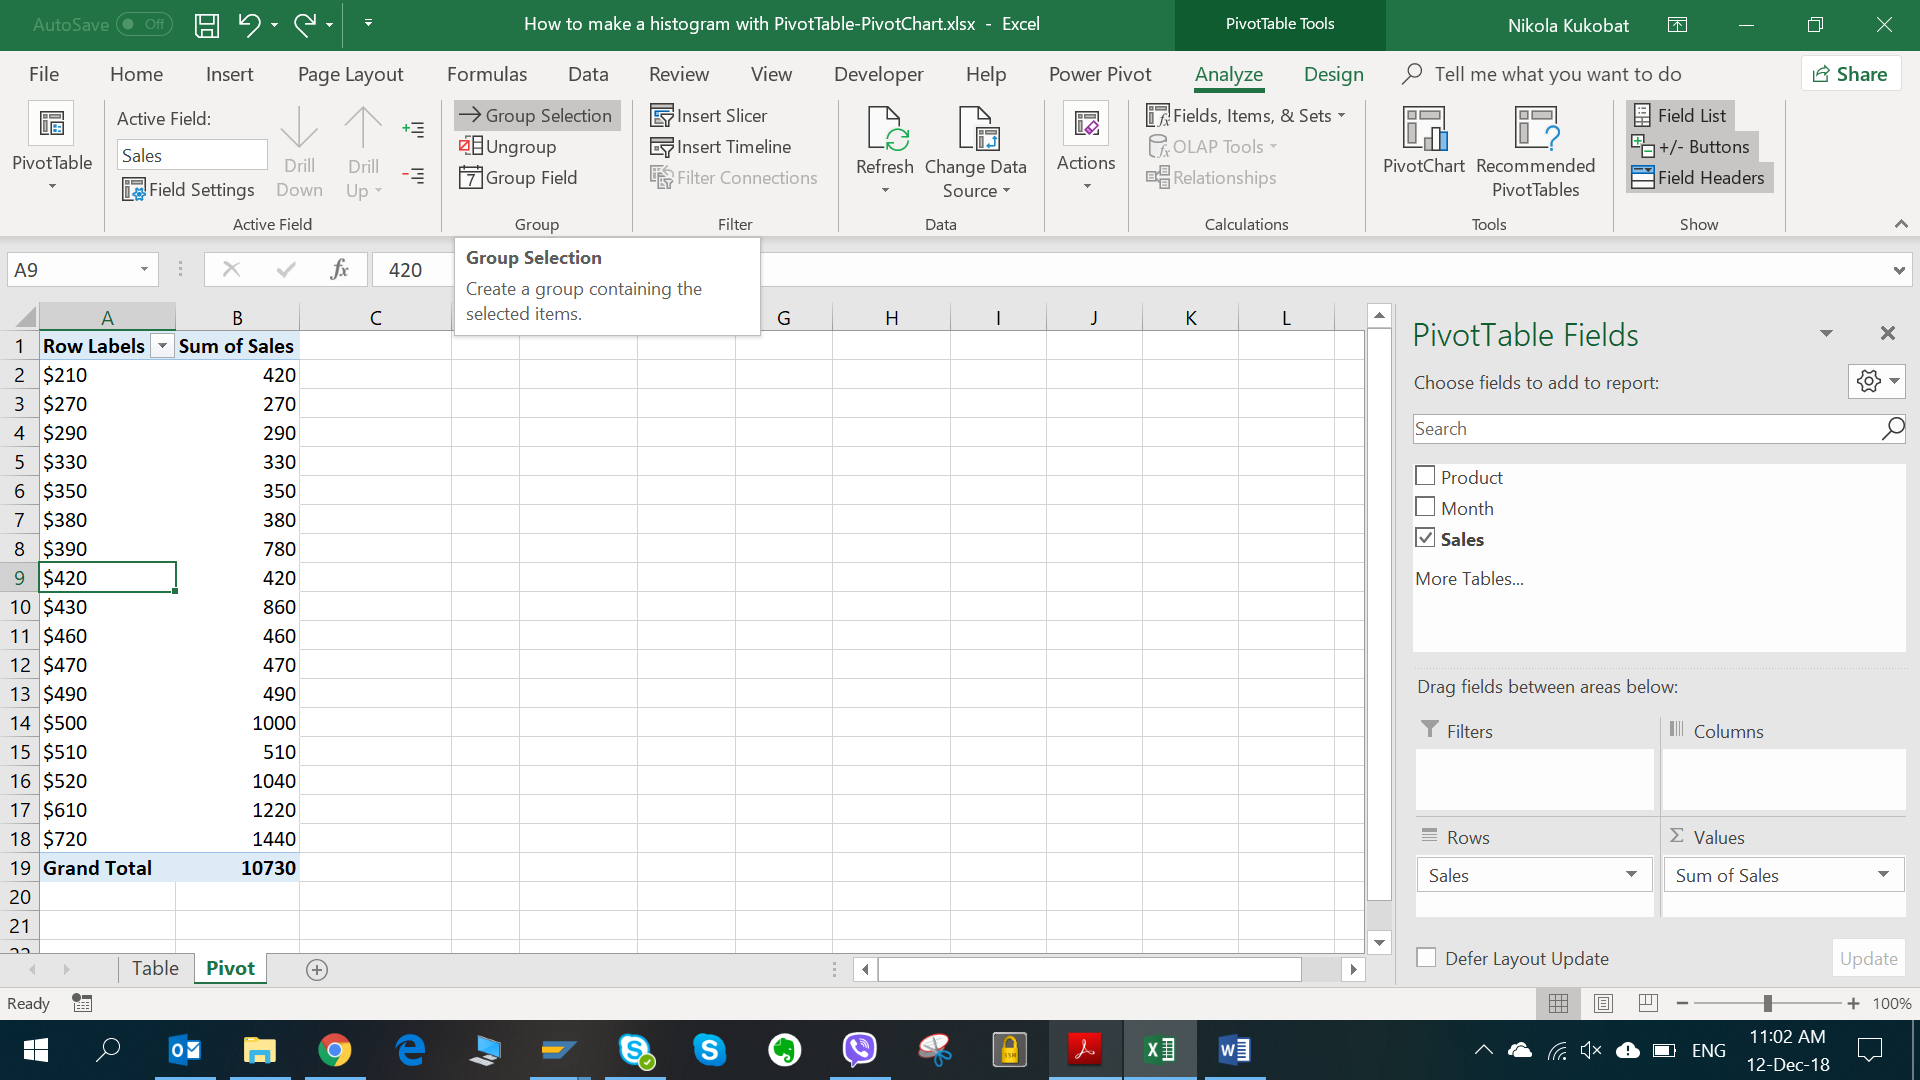
Task: Click Group Selection in the ribbon
Action: [537, 115]
